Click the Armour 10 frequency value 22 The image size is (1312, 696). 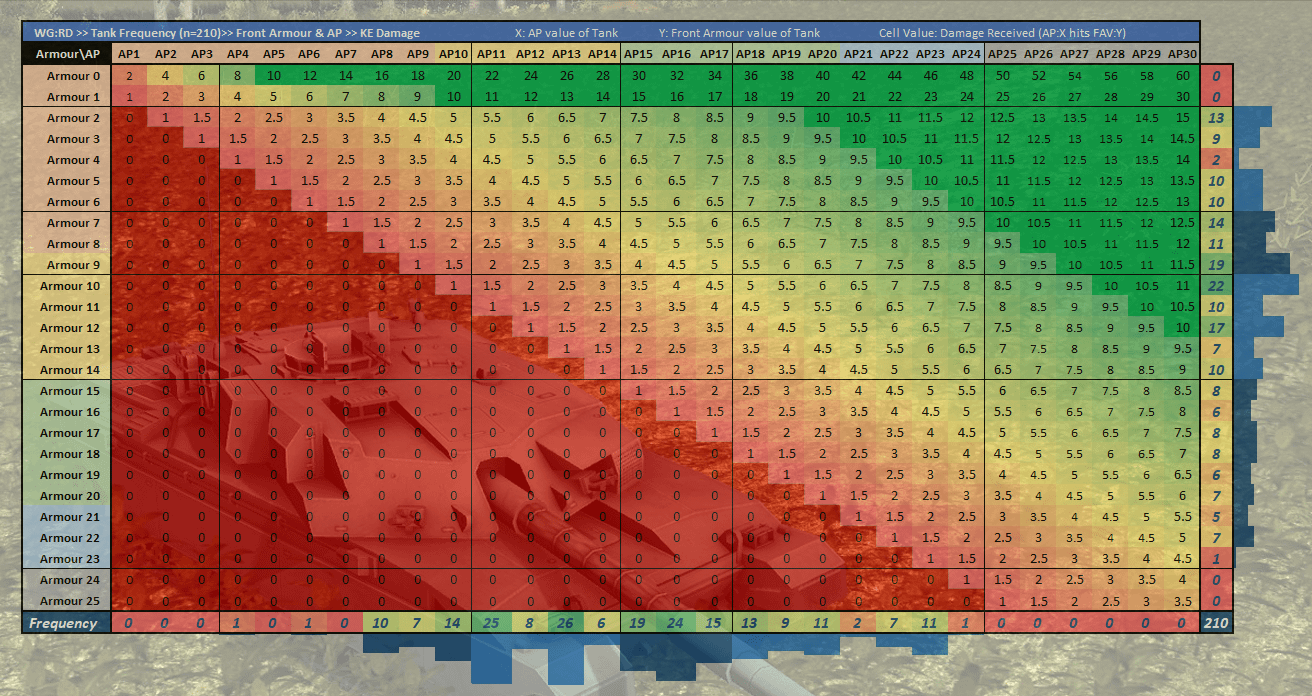point(1216,286)
